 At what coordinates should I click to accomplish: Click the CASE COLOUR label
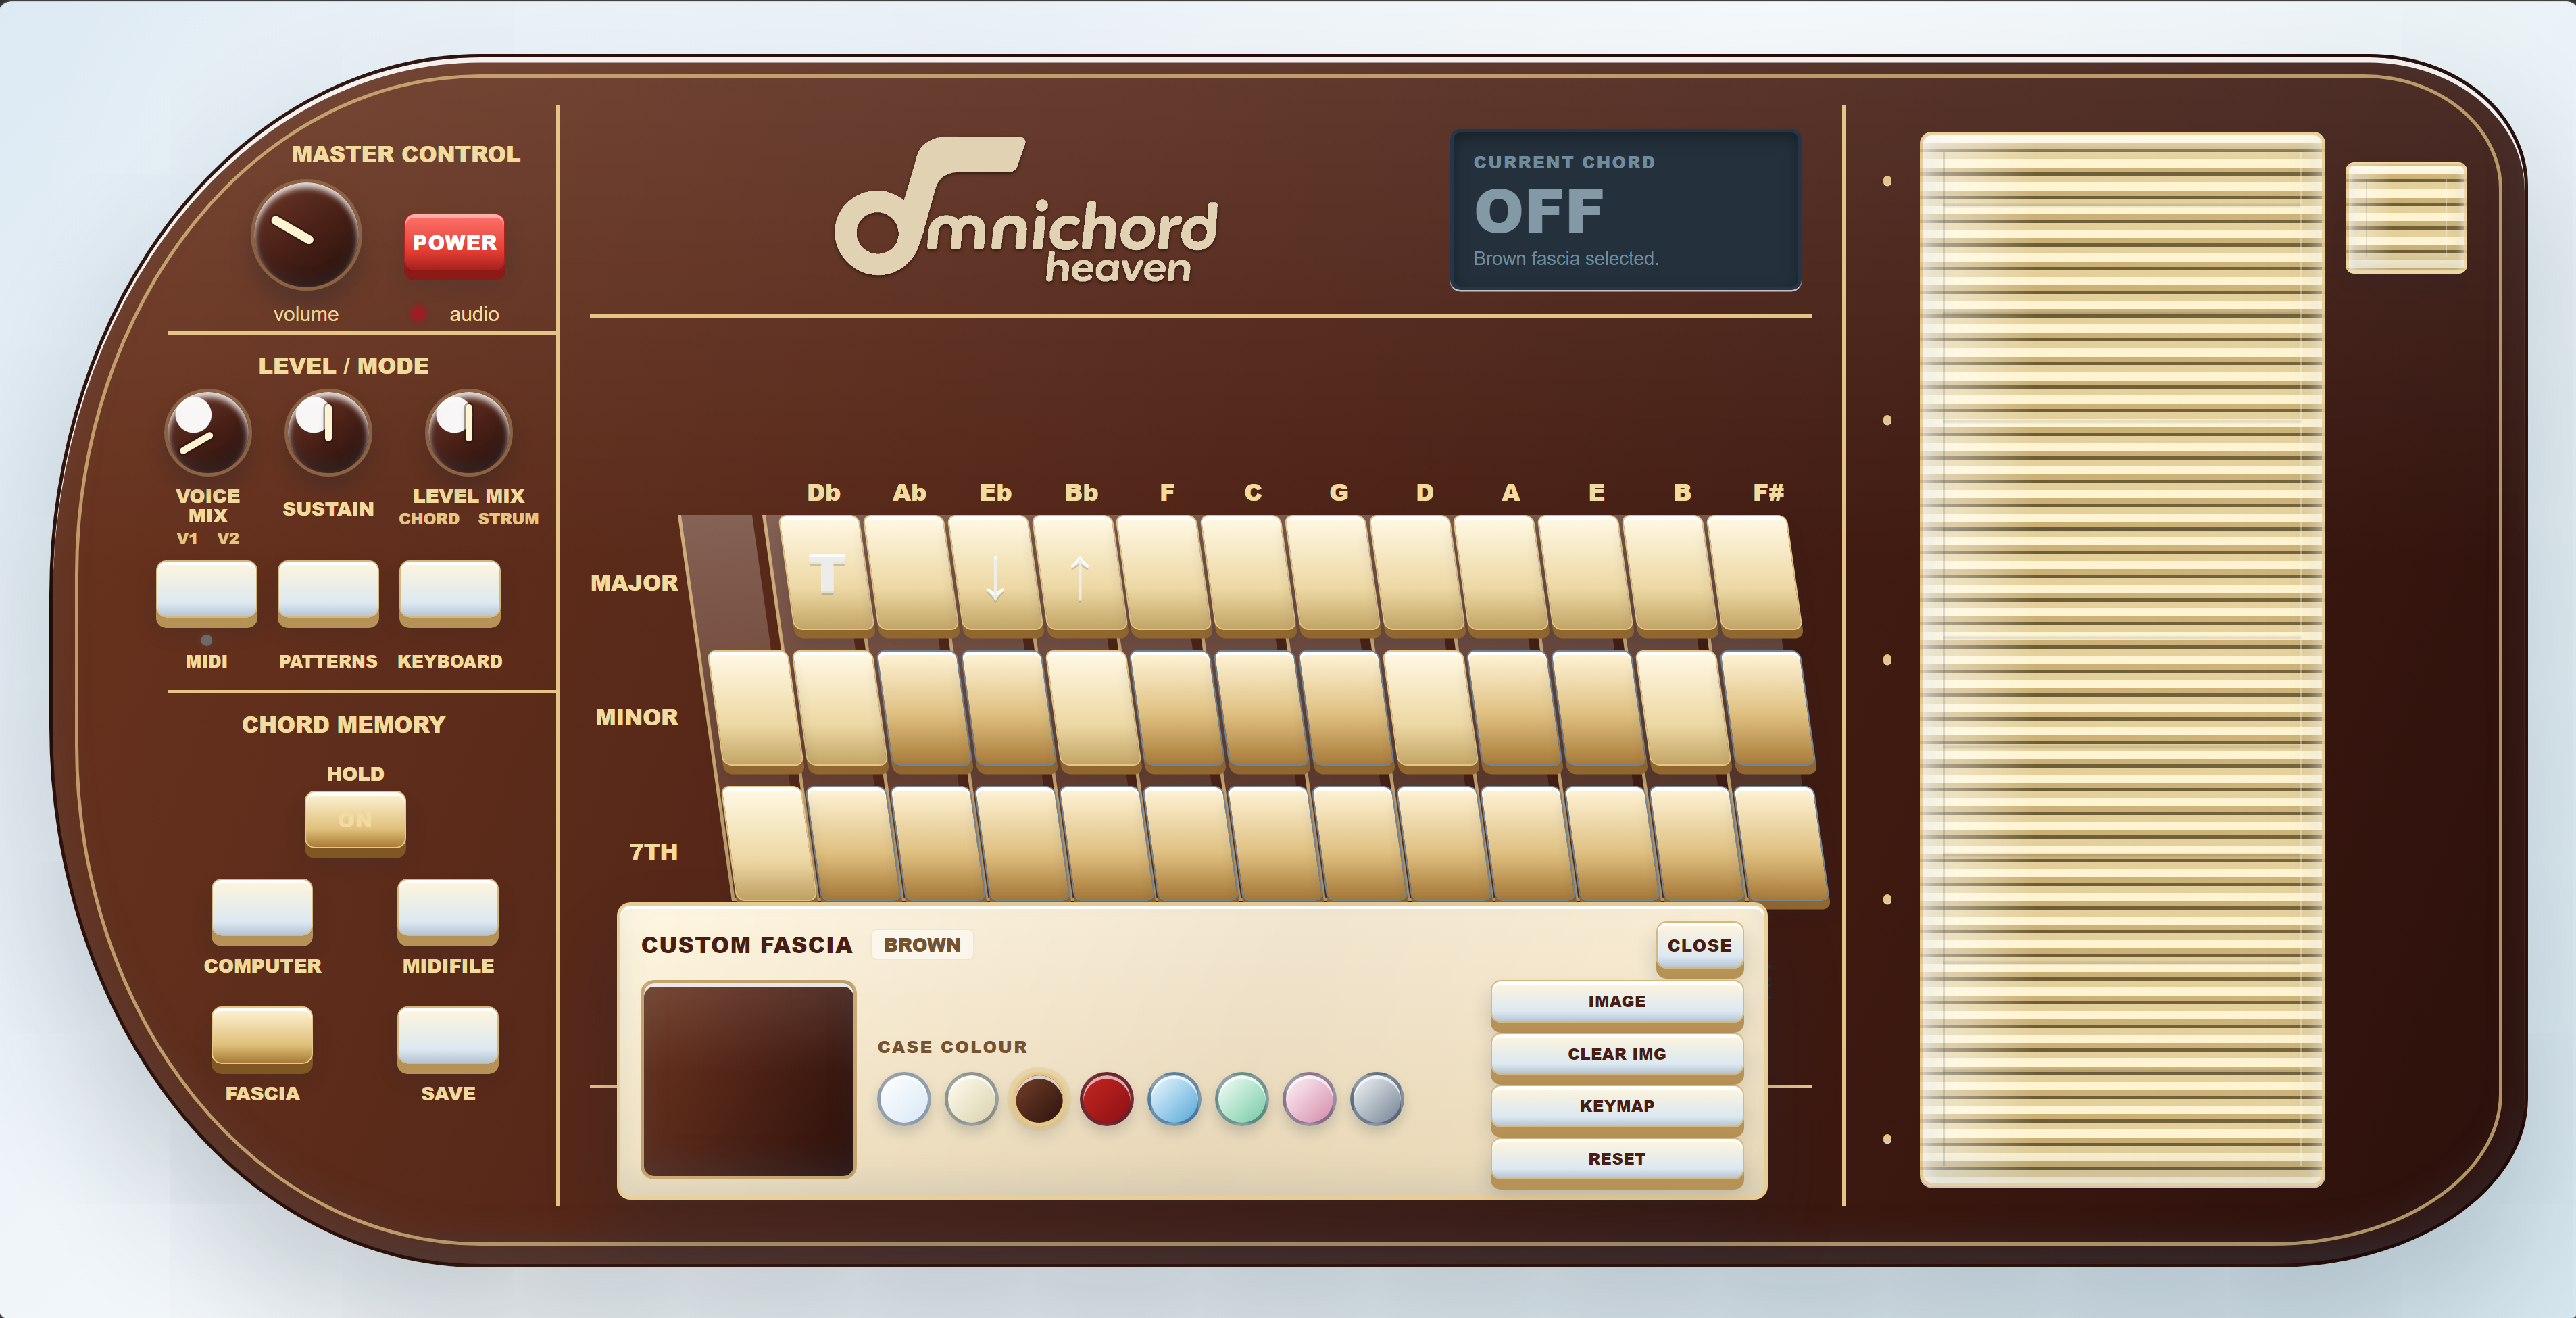pos(952,1047)
